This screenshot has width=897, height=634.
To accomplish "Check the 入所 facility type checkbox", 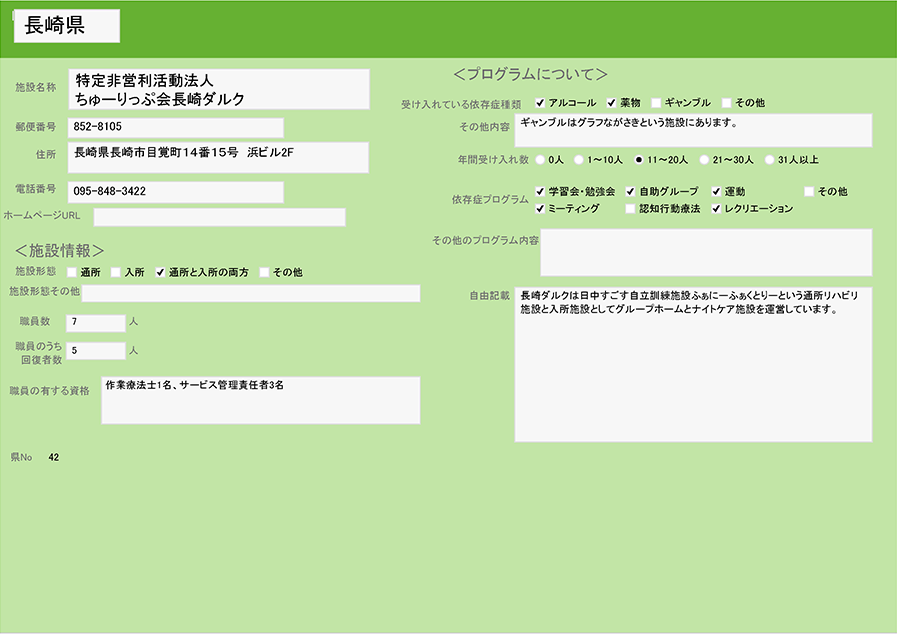I will [116, 272].
